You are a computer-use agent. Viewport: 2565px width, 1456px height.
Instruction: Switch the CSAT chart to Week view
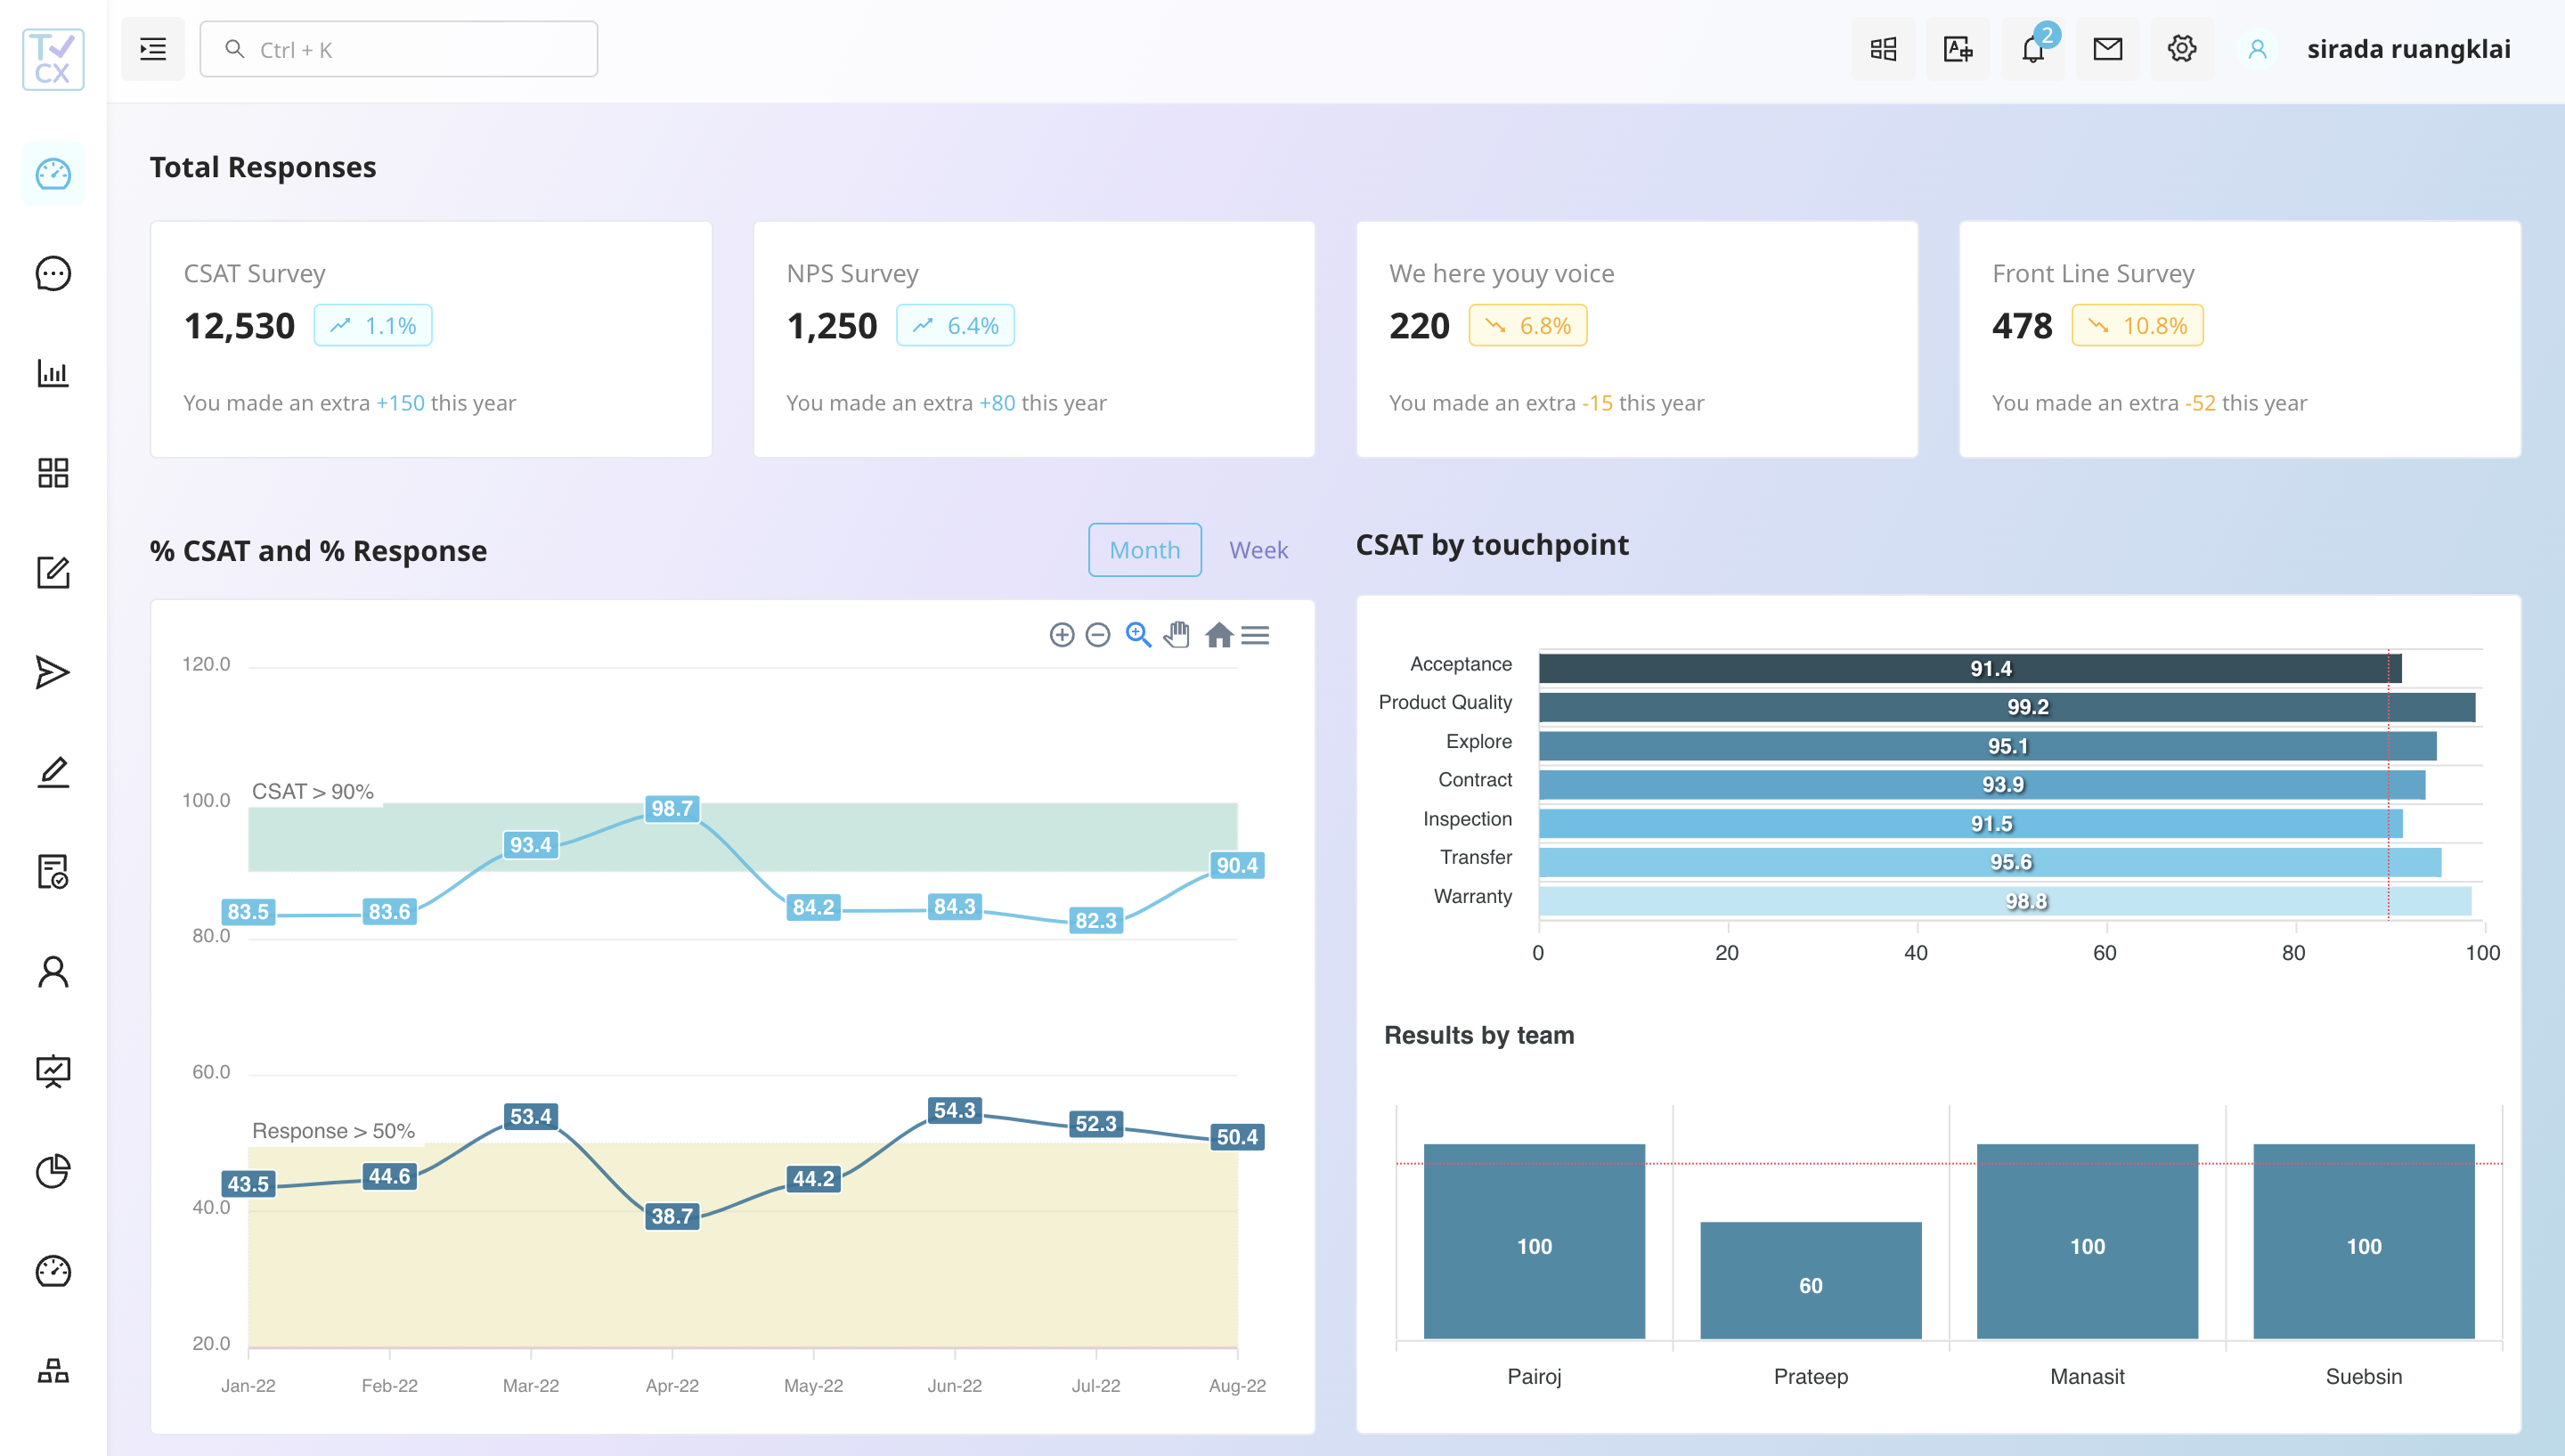(1258, 549)
